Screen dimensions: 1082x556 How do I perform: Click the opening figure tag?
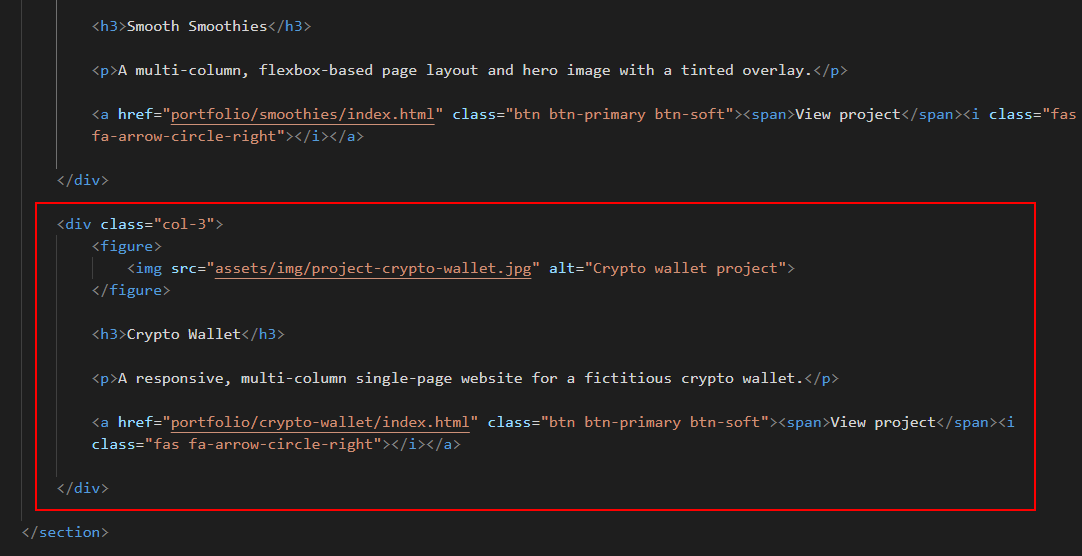pos(127,246)
